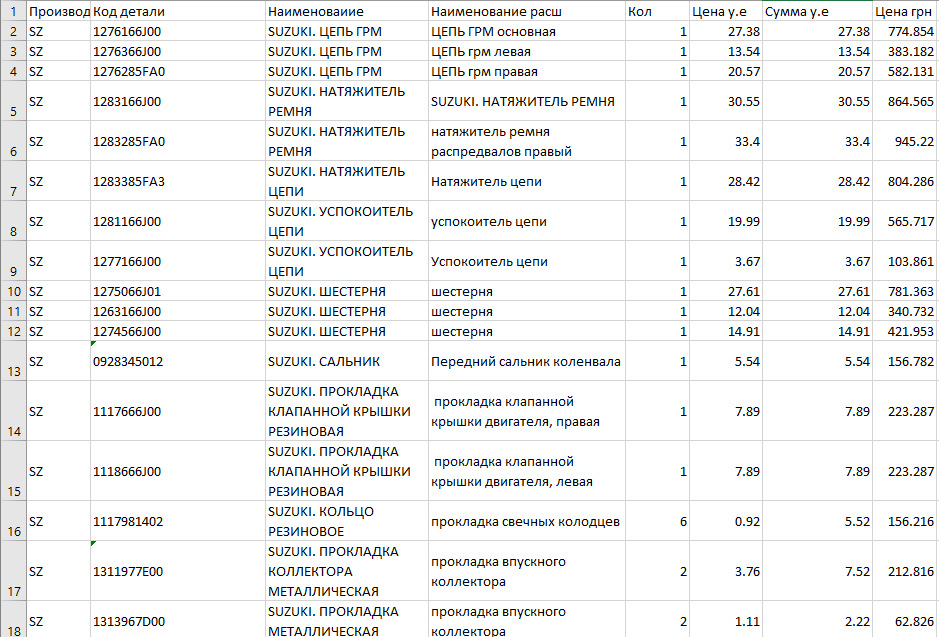Click 'ЦЕПЬ грм правая' cell

pos(527,71)
